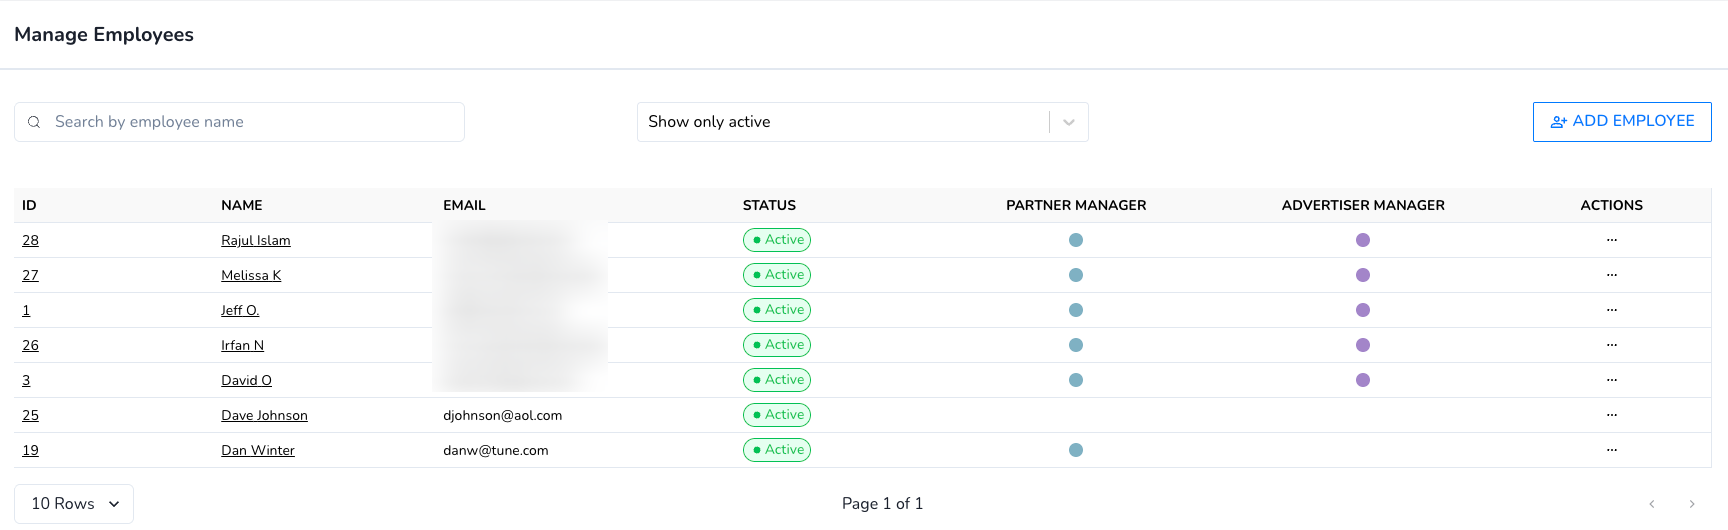Open actions menu for Rajul Islam
The width and height of the screenshot is (1728, 530).
click(1611, 240)
